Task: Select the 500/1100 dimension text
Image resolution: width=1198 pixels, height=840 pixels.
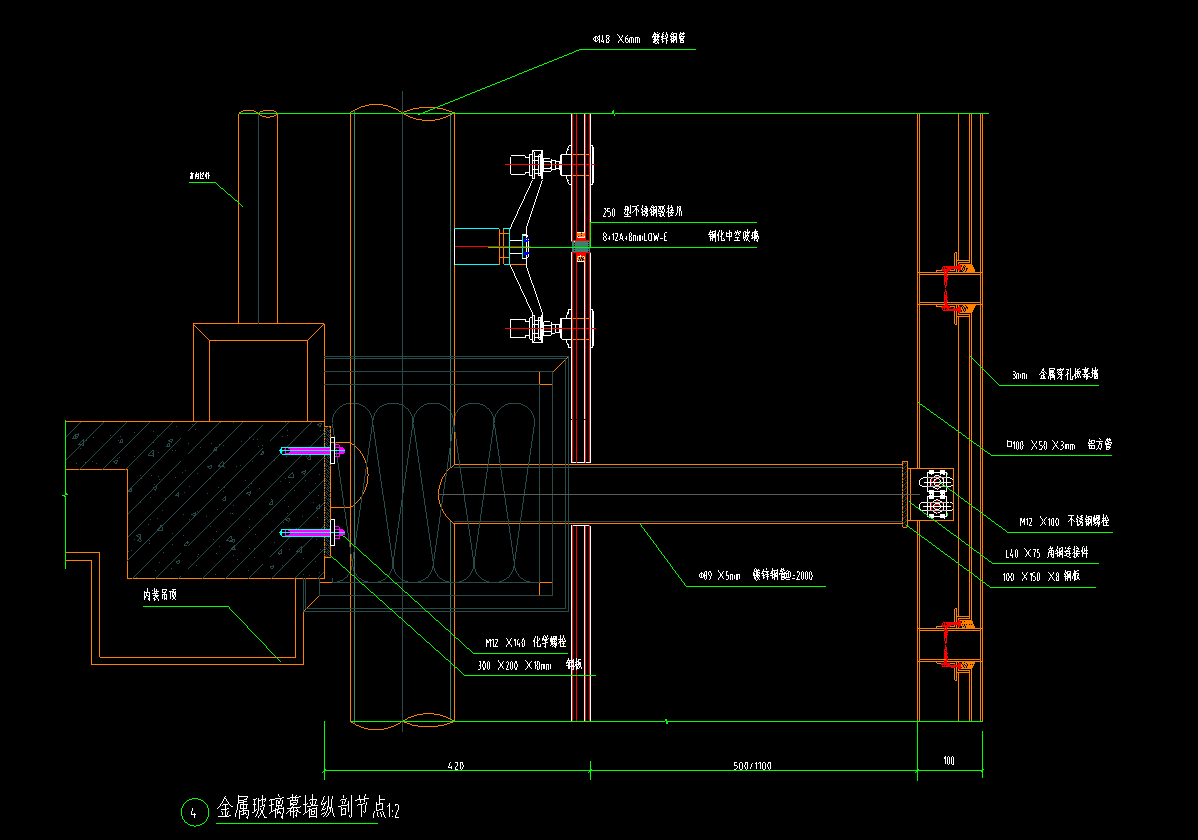Action: coord(752,766)
